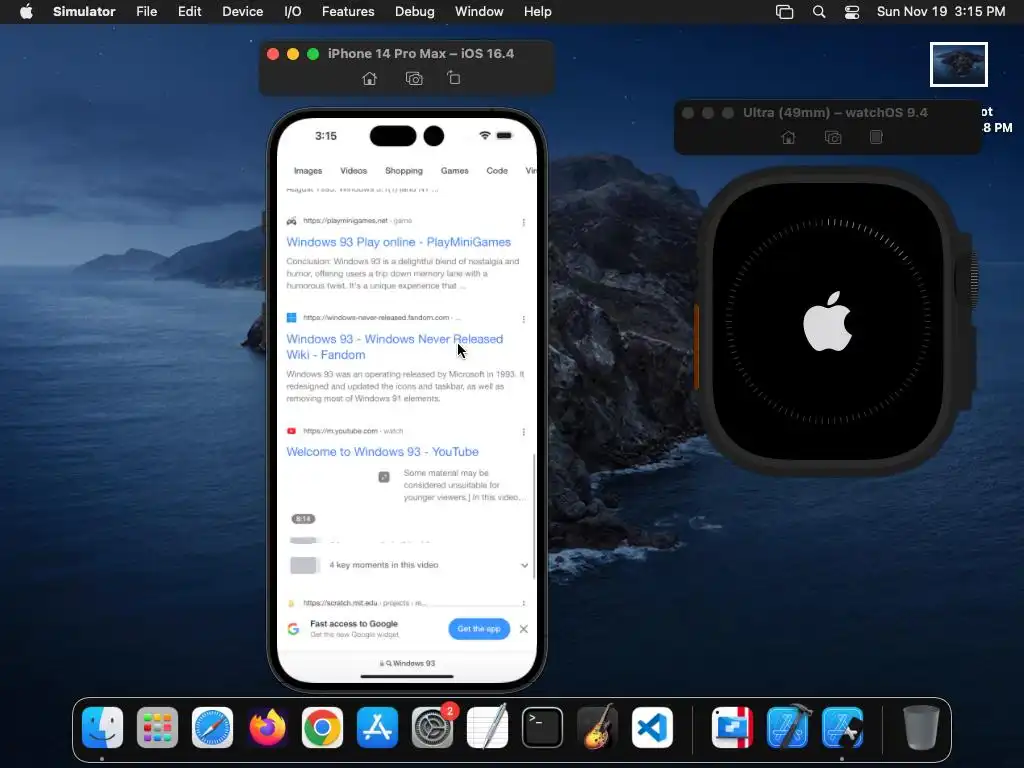Open the Windows Never Released Wiki Fandom result
The height and width of the screenshot is (768, 1024).
click(x=394, y=347)
